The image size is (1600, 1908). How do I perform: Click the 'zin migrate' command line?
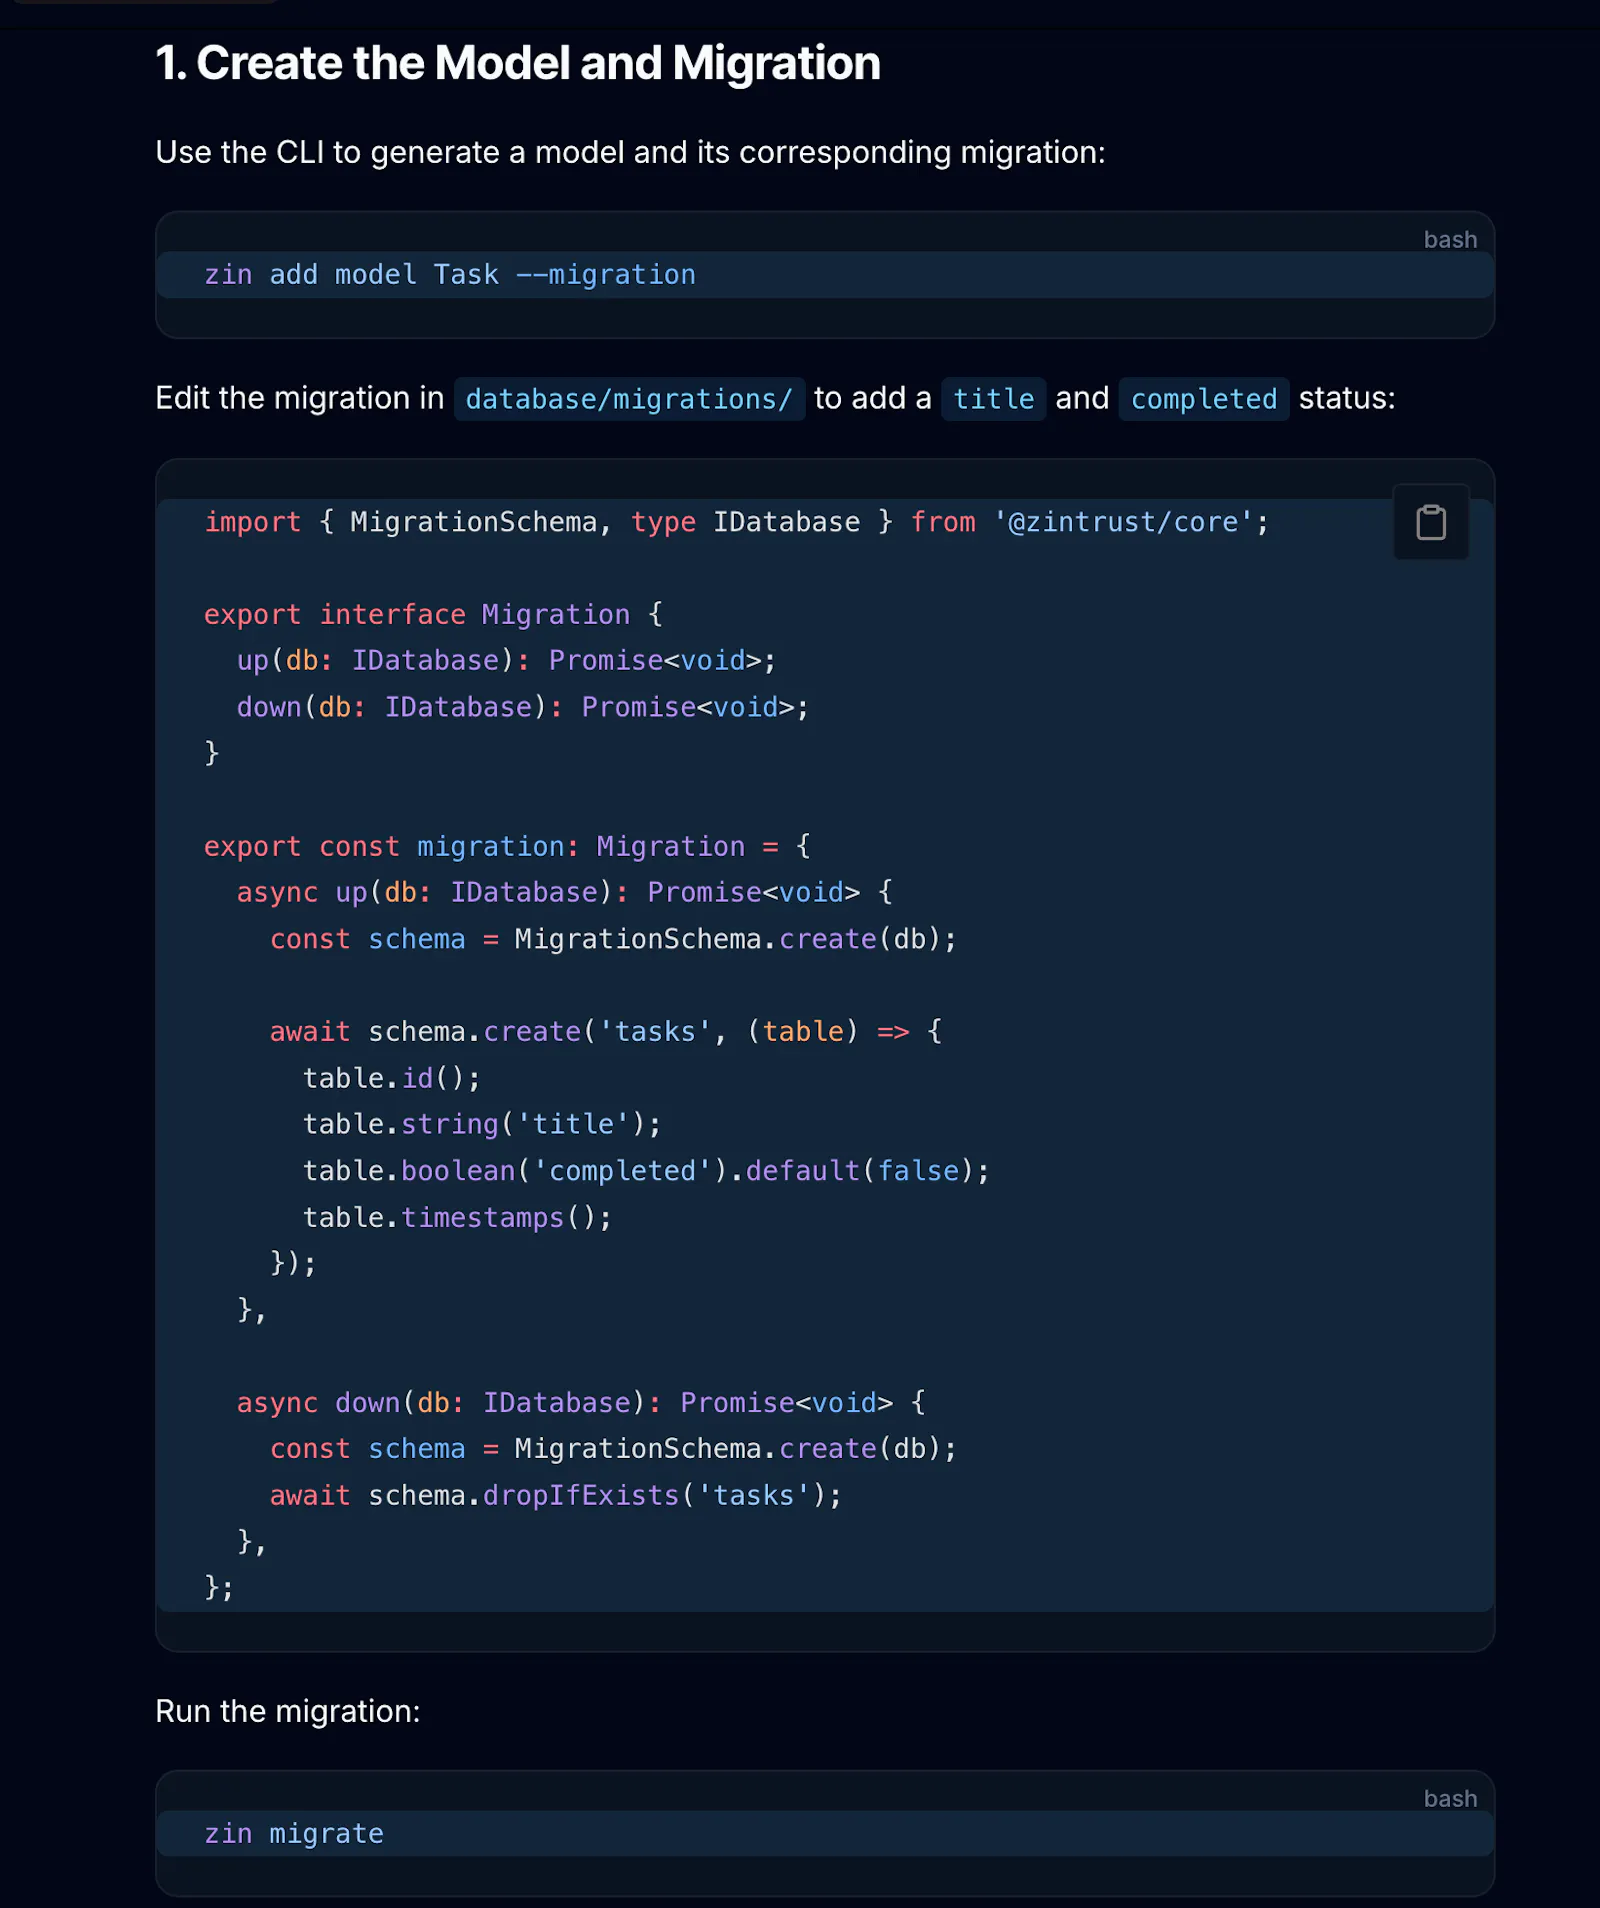coord(294,1833)
